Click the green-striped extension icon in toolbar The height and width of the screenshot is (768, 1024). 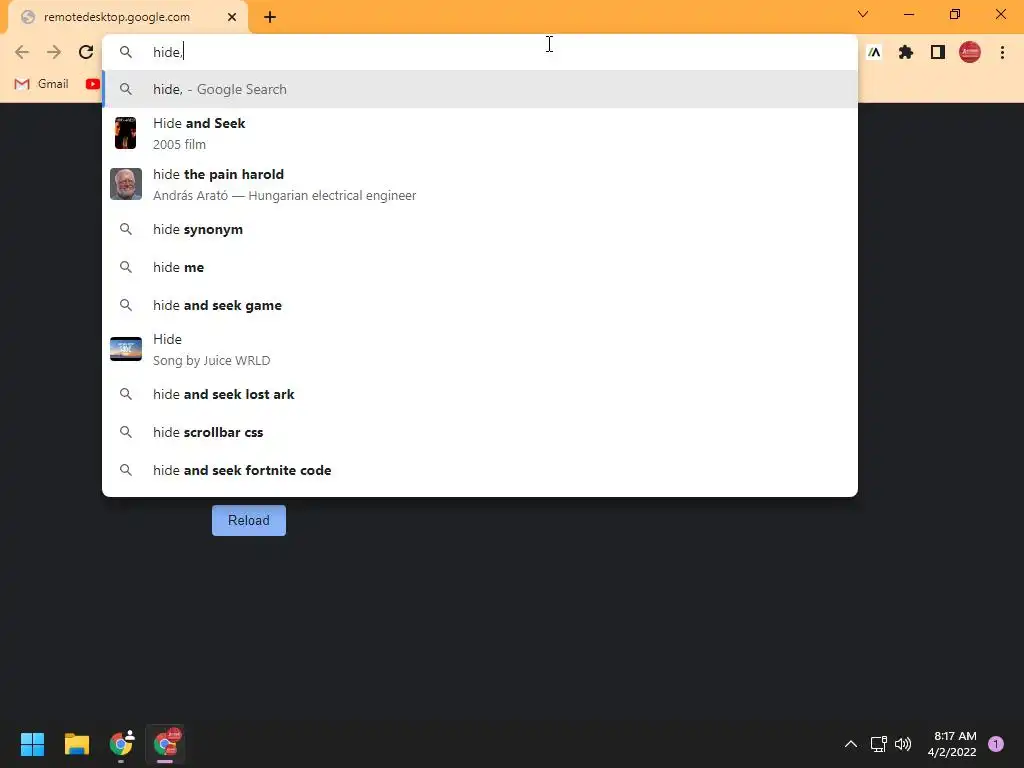[x=874, y=52]
